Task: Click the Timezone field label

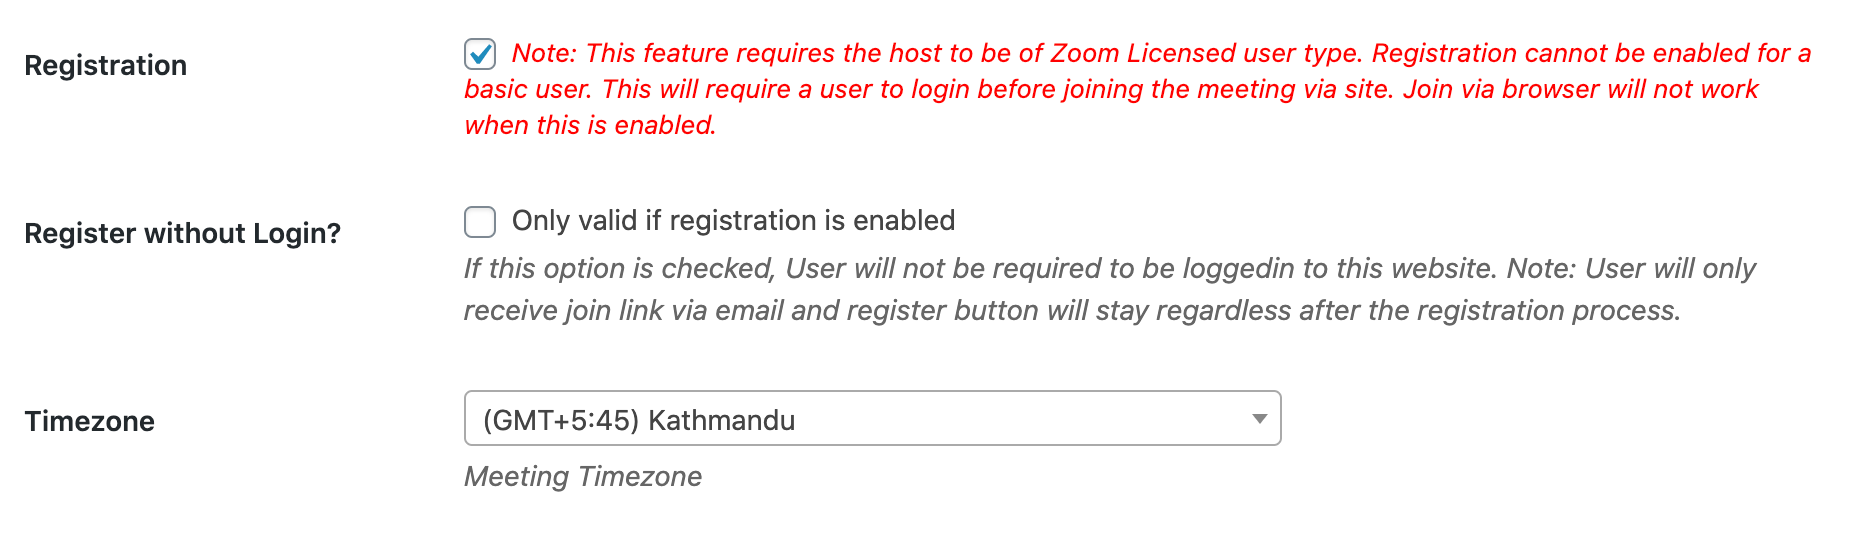Action: [89, 421]
